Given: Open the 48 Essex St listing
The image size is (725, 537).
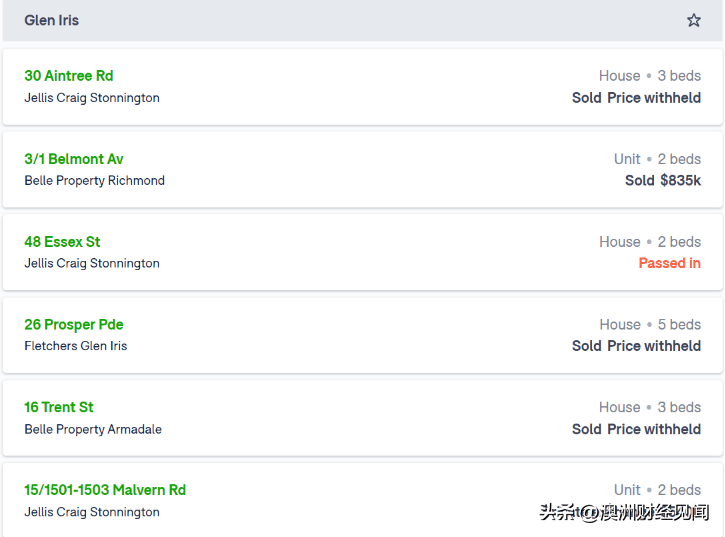Looking at the screenshot, I should coord(62,241).
